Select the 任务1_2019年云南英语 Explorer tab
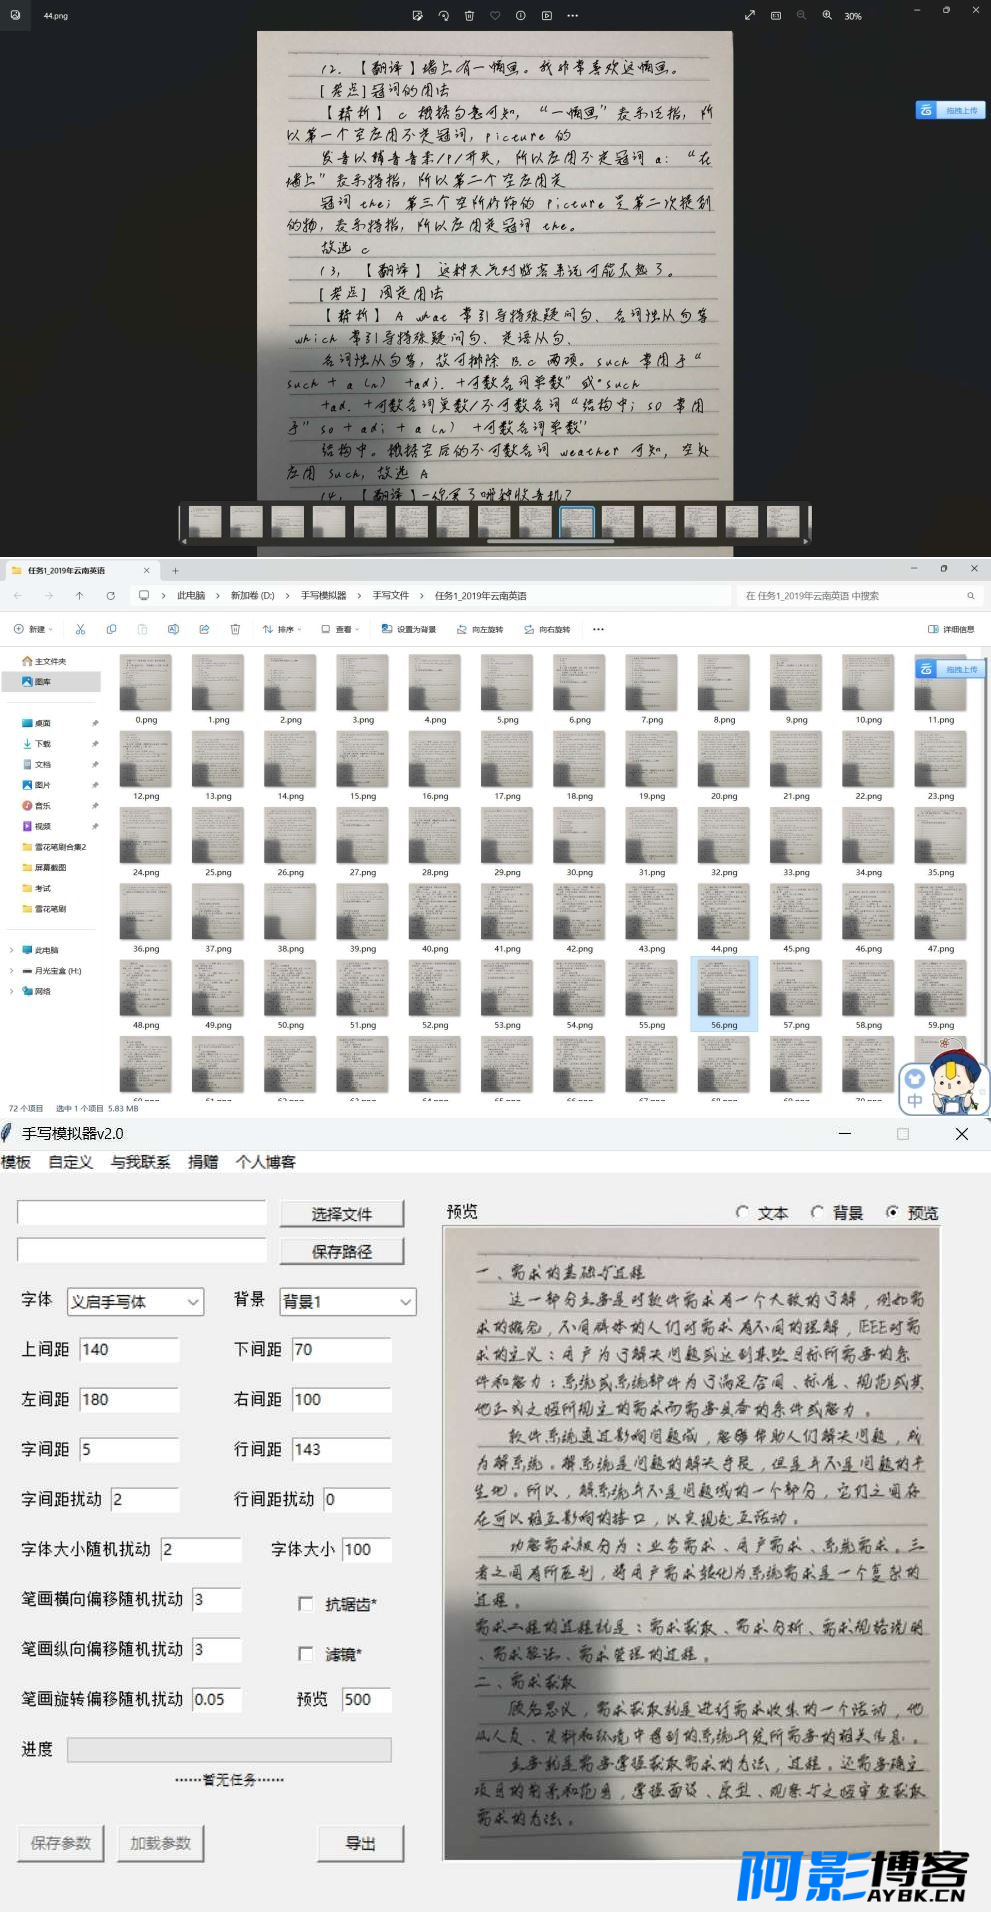This screenshot has width=991, height=1912. (x=81, y=570)
